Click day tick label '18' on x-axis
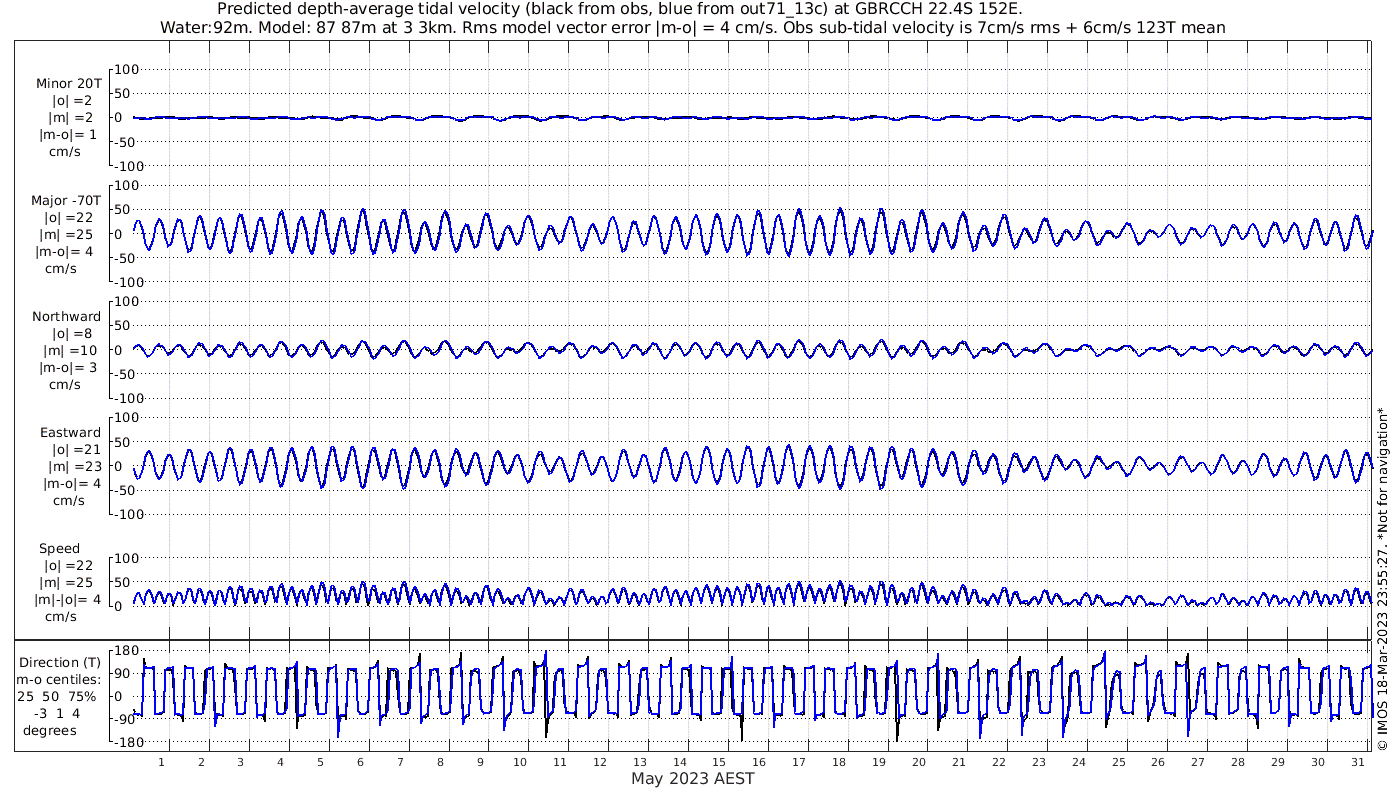The width and height of the screenshot is (1400, 800). (x=839, y=762)
